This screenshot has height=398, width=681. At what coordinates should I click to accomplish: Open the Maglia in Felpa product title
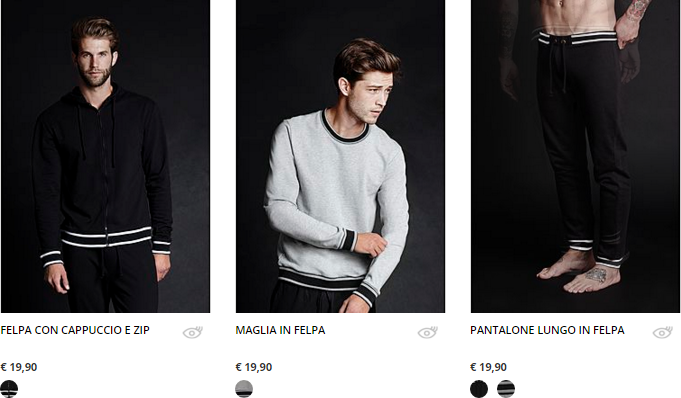[x=280, y=330]
